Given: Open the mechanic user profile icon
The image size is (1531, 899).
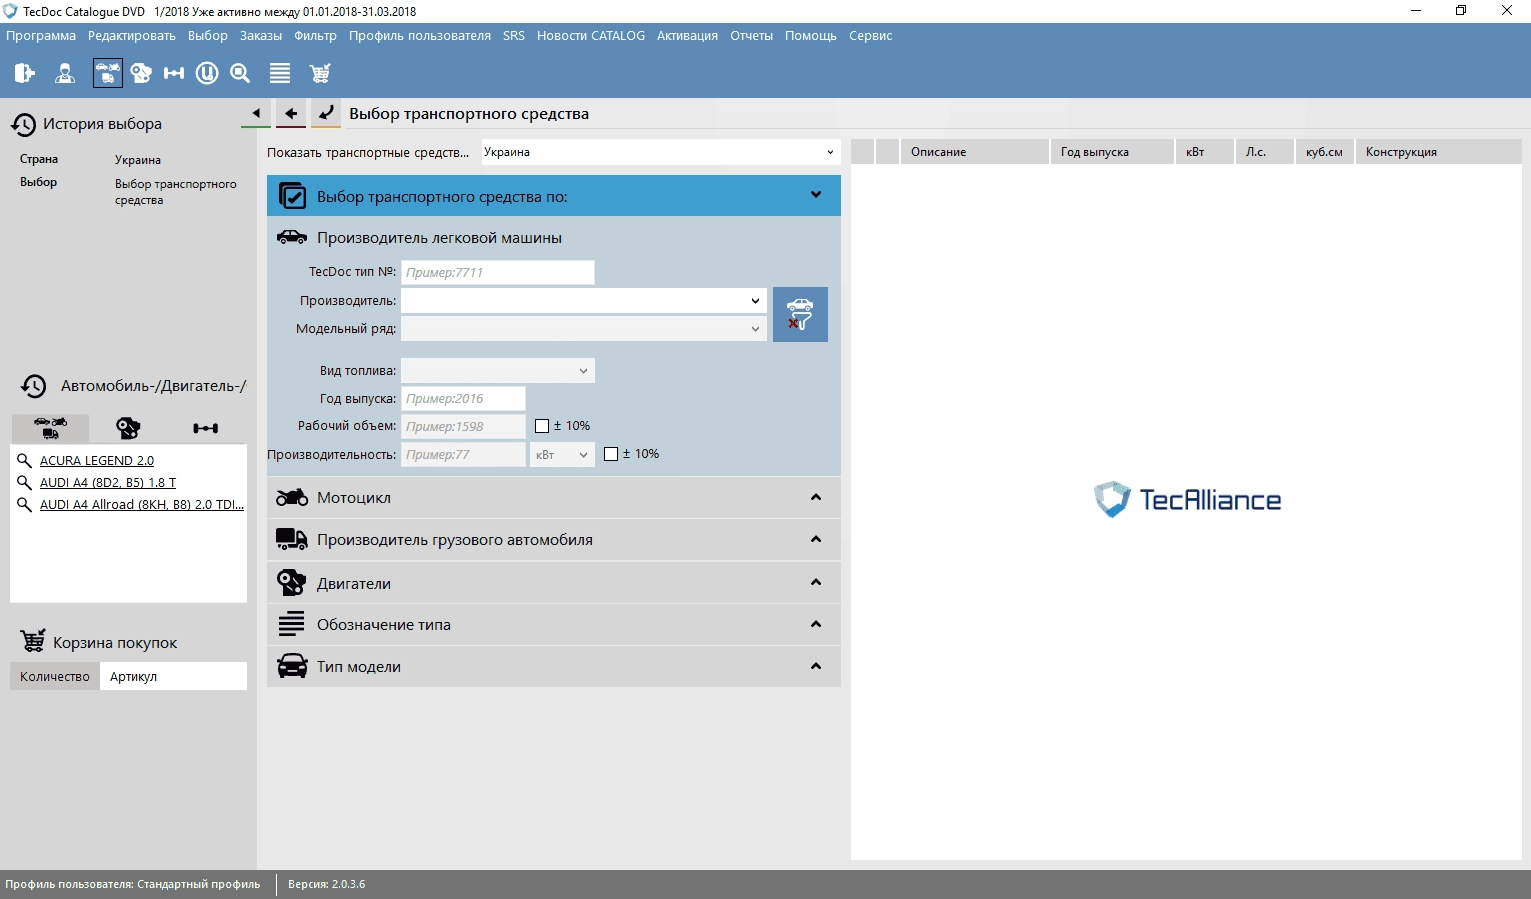Looking at the screenshot, I should click(65, 73).
